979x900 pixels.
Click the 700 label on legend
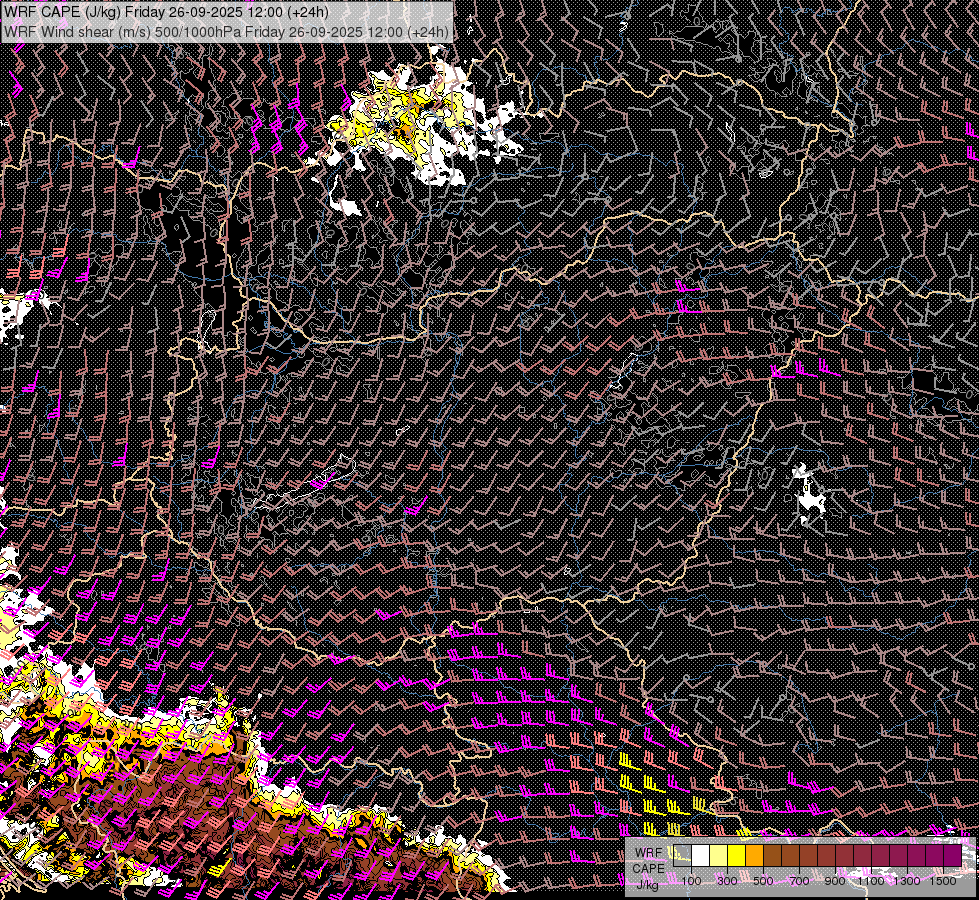pyautogui.click(x=799, y=881)
